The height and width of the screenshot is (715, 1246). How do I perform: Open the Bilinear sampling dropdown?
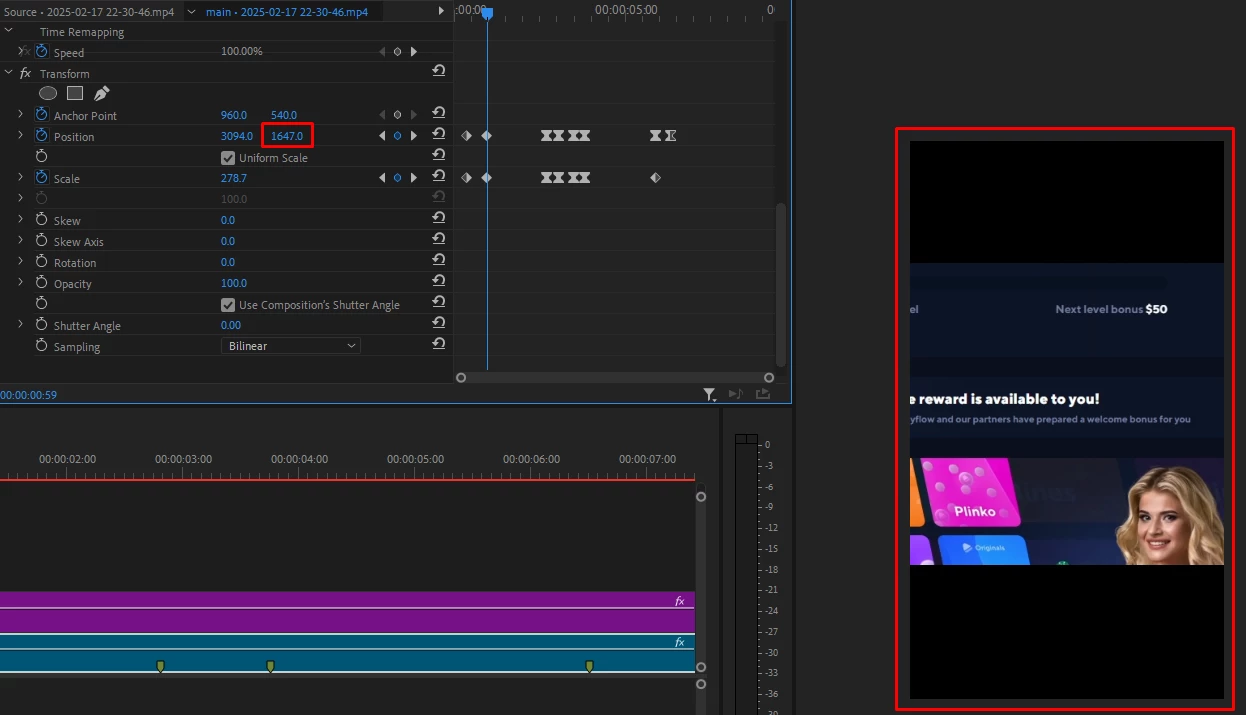point(291,346)
